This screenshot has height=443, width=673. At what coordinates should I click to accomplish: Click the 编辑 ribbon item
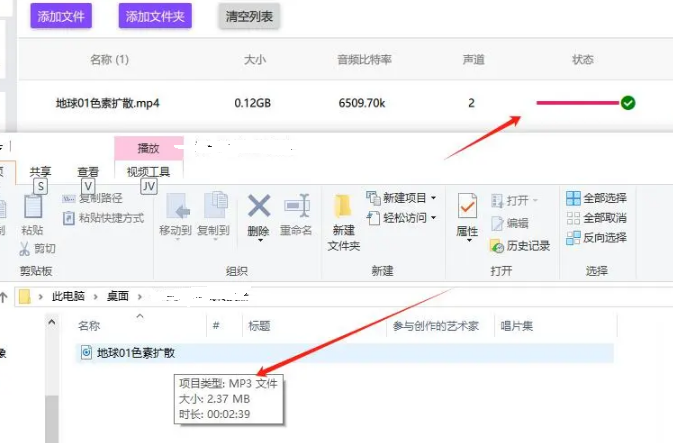[509, 223]
